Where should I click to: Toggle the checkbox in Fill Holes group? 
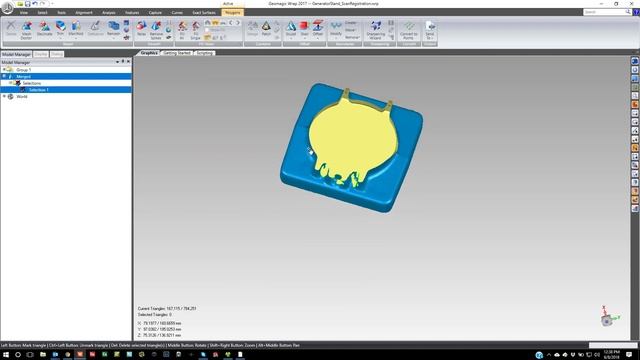point(207,30)
